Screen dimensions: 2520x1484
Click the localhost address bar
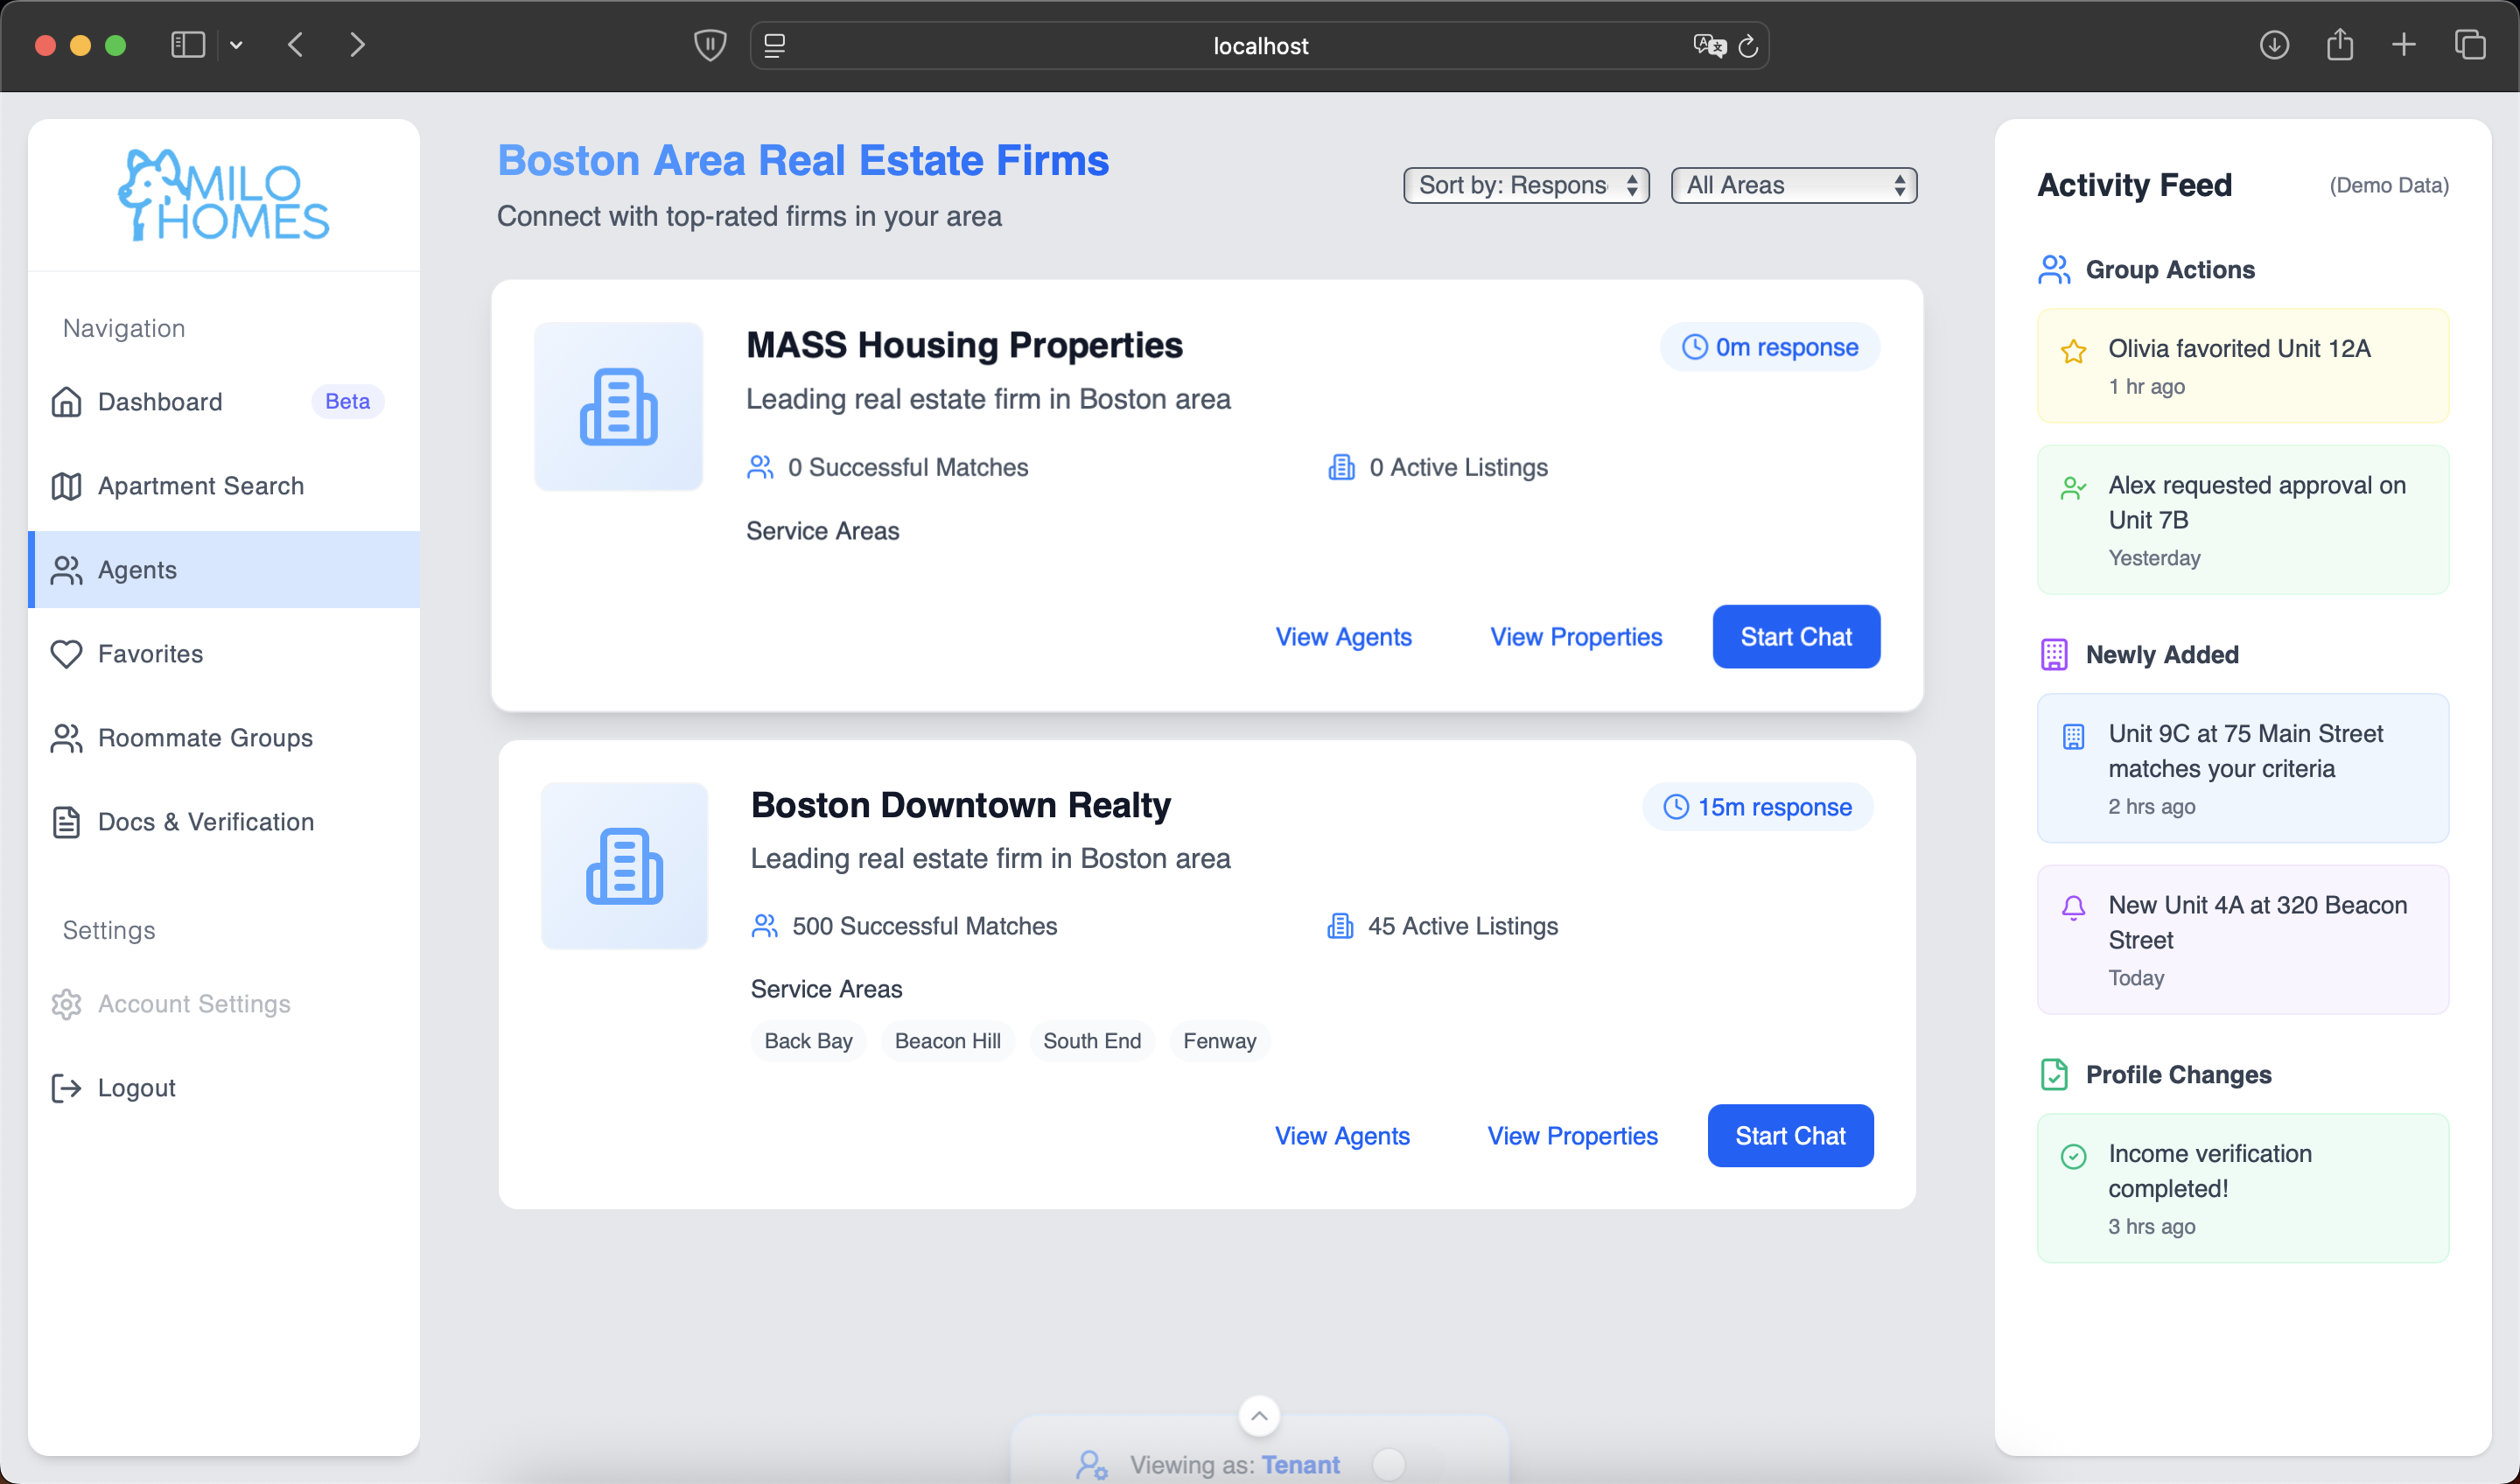pyautogui.click(x=1259, y=46)
